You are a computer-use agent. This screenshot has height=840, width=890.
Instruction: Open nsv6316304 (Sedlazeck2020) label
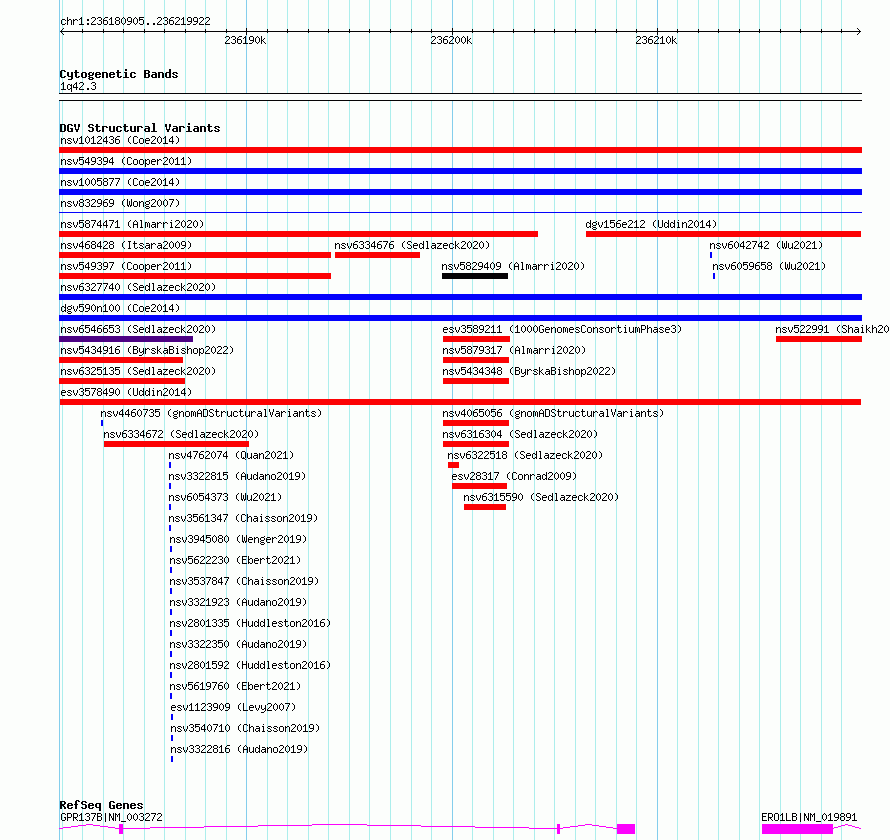[x=520, y=434]
